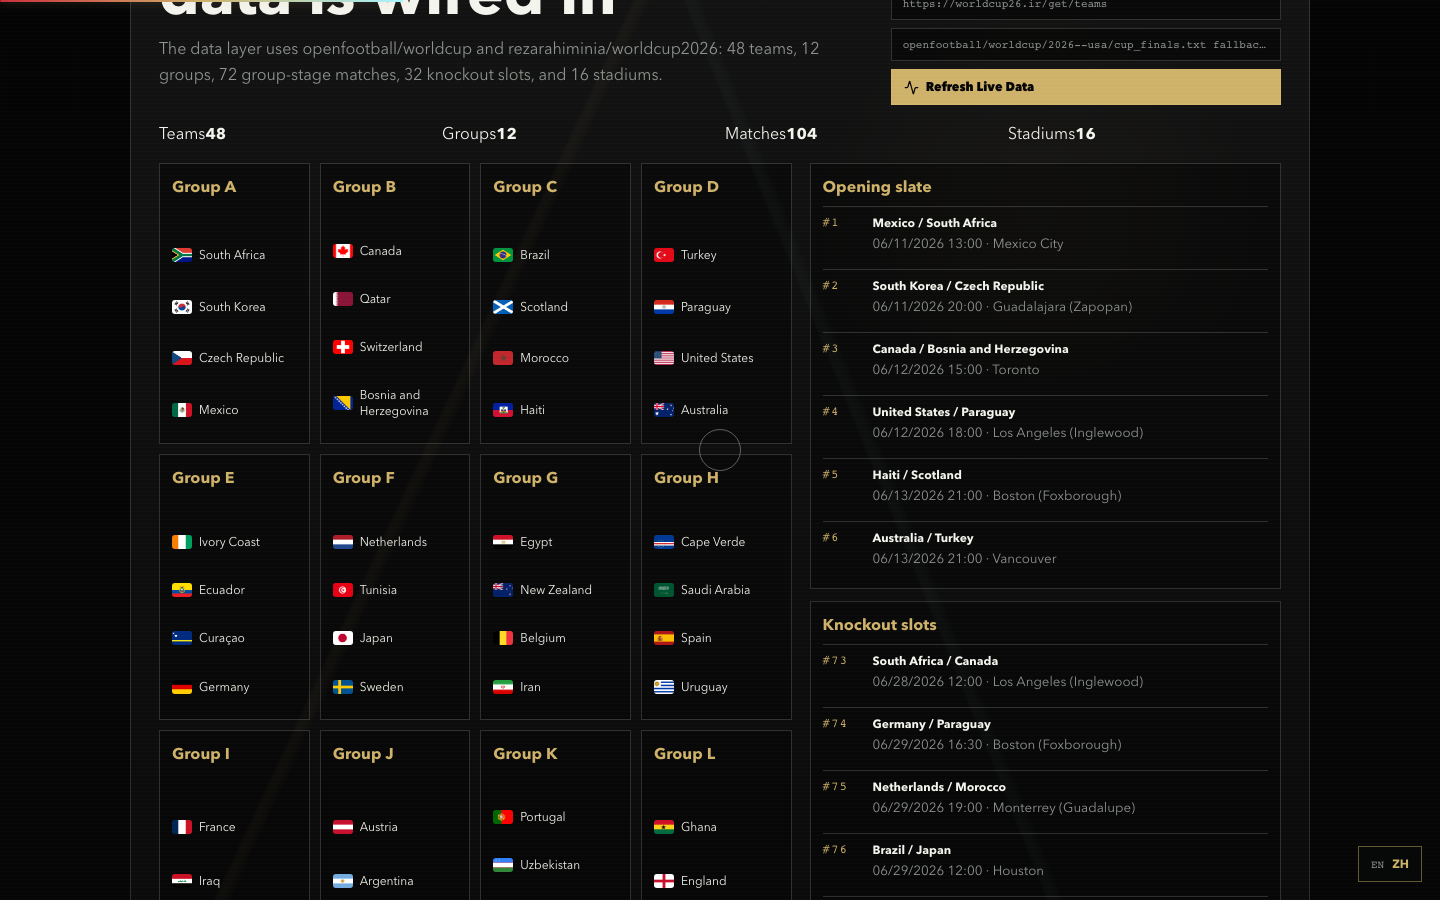Screen dimensions: 1440x900
Task: Click the Portugal flag in Group K
Action: coord(503,817)
